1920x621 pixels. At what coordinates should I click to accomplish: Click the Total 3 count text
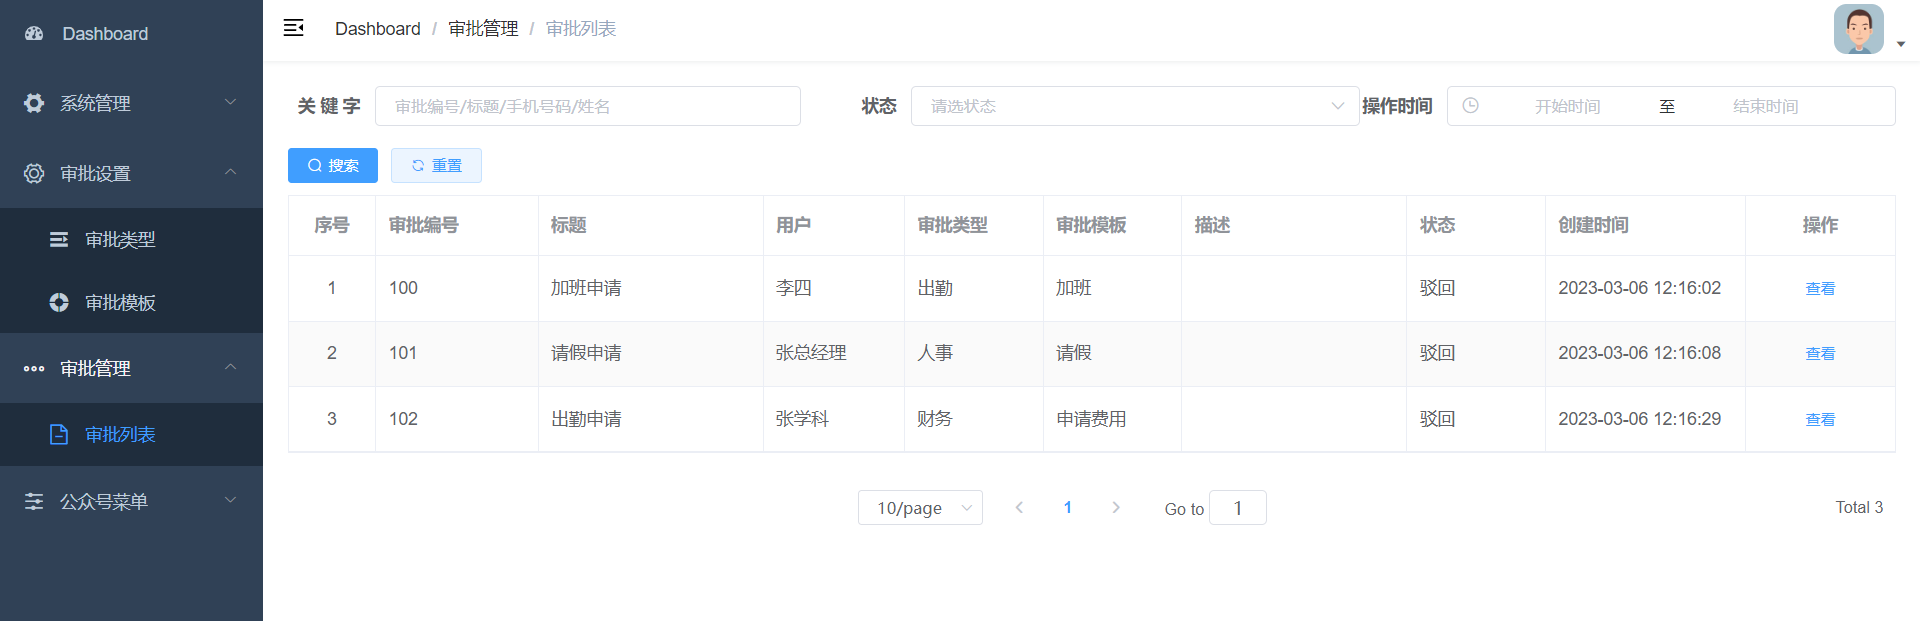(x=1859, y=507)
